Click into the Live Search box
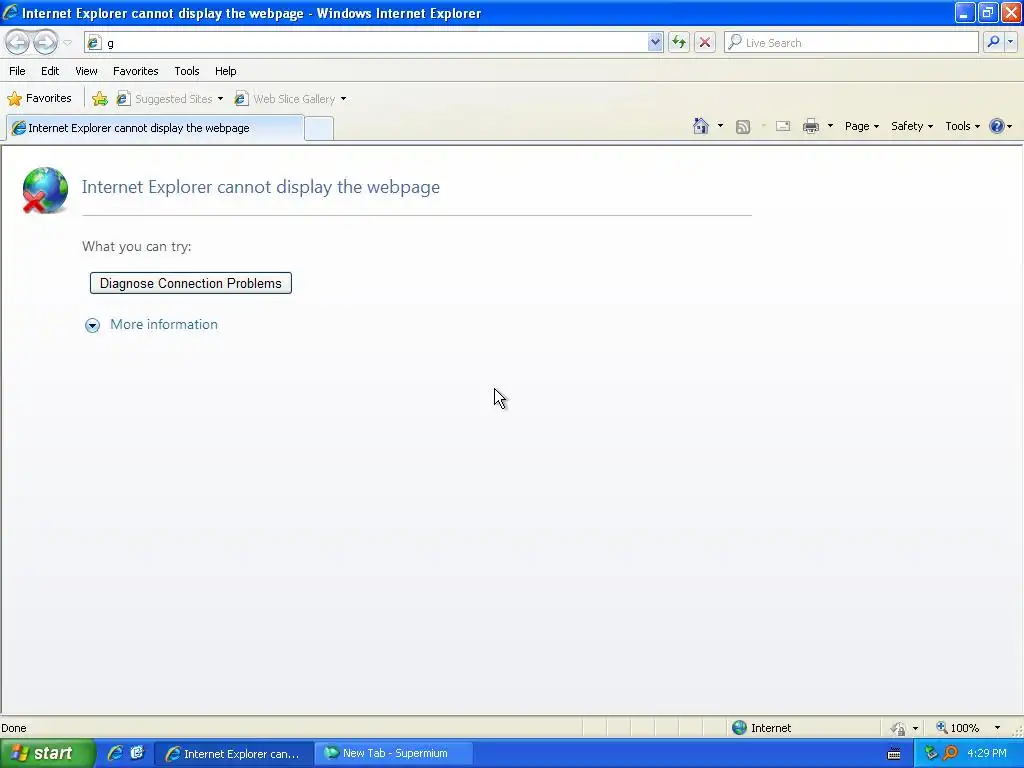The width and height of the screenshot is (1024, 768). tap(851, 42)
